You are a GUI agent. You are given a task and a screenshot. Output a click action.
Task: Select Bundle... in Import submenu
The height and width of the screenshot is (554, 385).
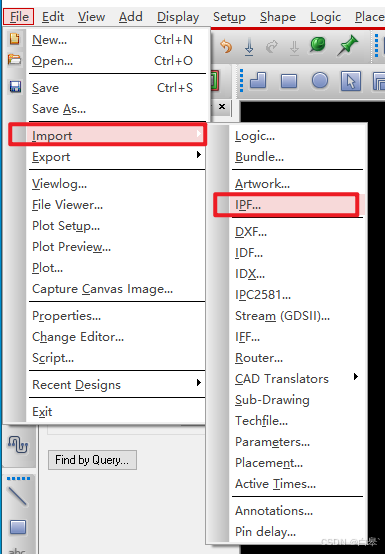pos(297,157)
